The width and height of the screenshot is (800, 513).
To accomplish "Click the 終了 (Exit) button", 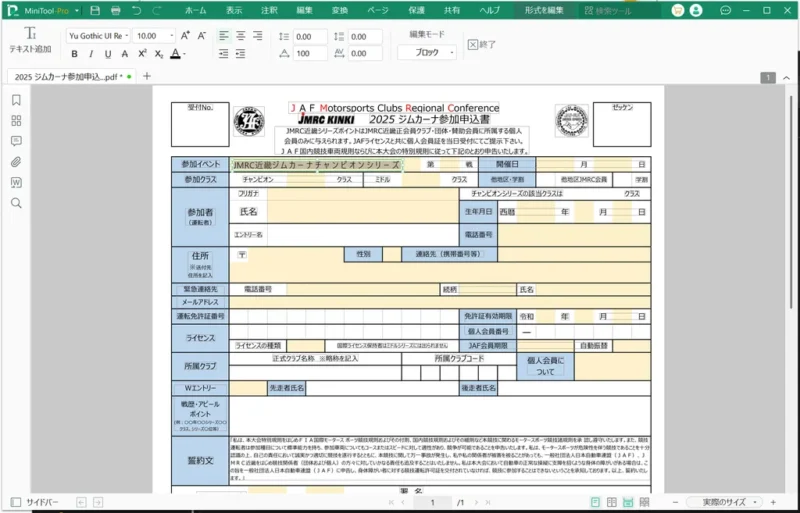I will tap(482, 44).
